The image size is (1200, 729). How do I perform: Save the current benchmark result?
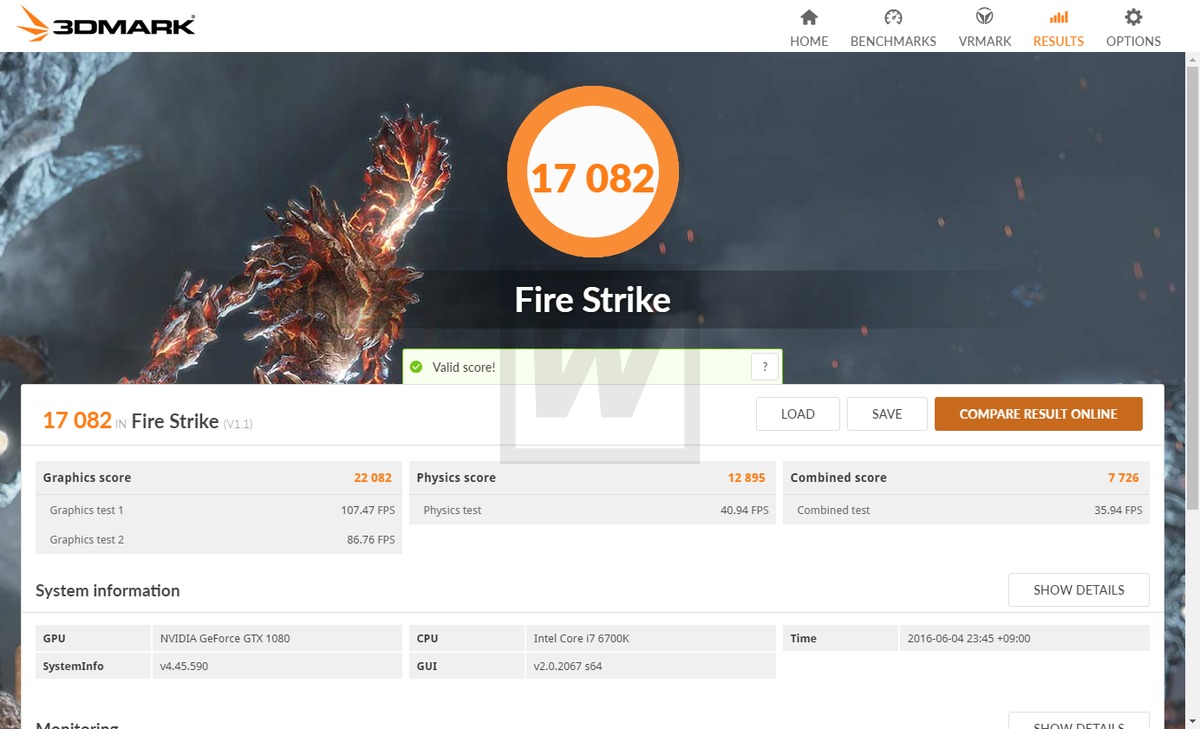click(x=887, y=414)
